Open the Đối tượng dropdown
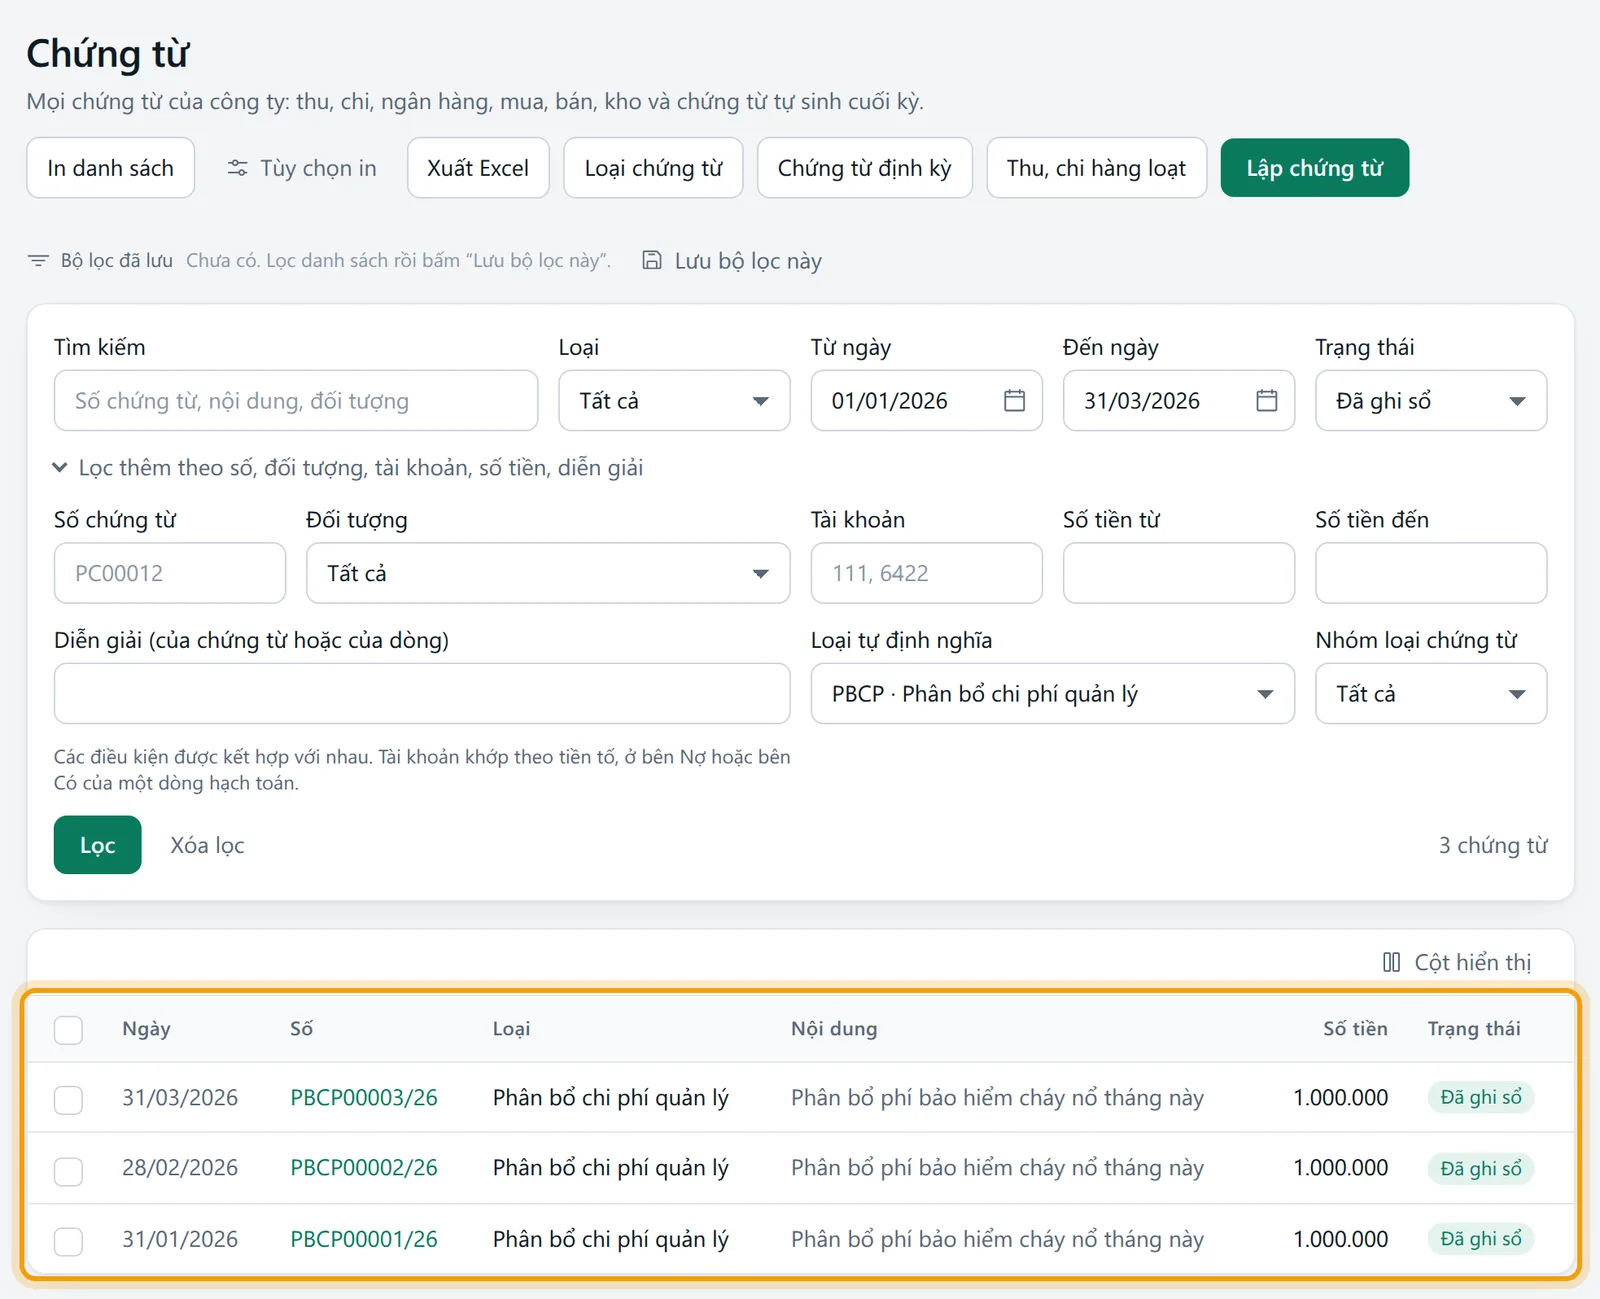 tap(548, 573)
